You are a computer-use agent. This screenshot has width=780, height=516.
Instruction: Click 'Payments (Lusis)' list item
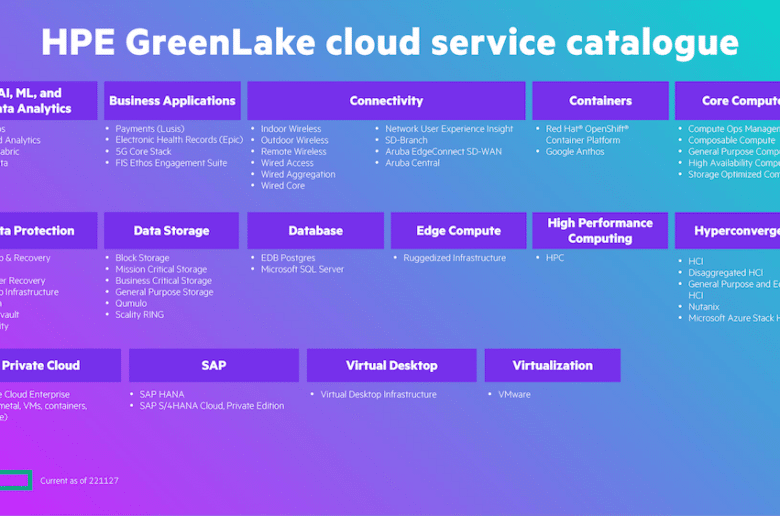(x=150, y=129)
